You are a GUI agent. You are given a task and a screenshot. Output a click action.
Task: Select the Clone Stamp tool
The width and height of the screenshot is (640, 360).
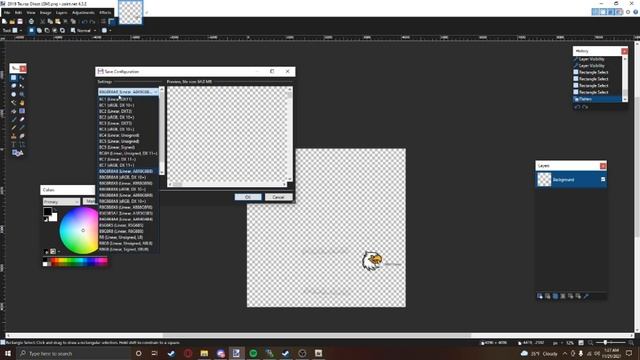tap(13, 136)
